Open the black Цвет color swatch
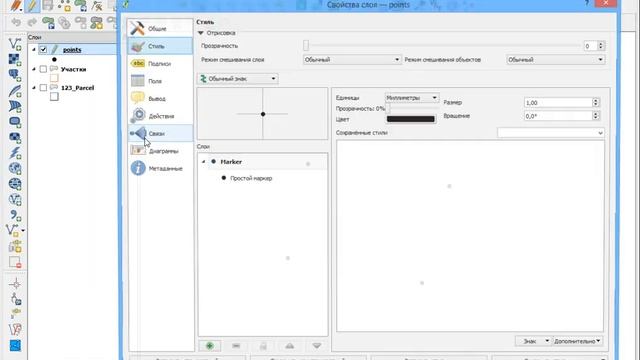Image resolution: width=640 pixels, height=360 pixels. tap(411, 119)
